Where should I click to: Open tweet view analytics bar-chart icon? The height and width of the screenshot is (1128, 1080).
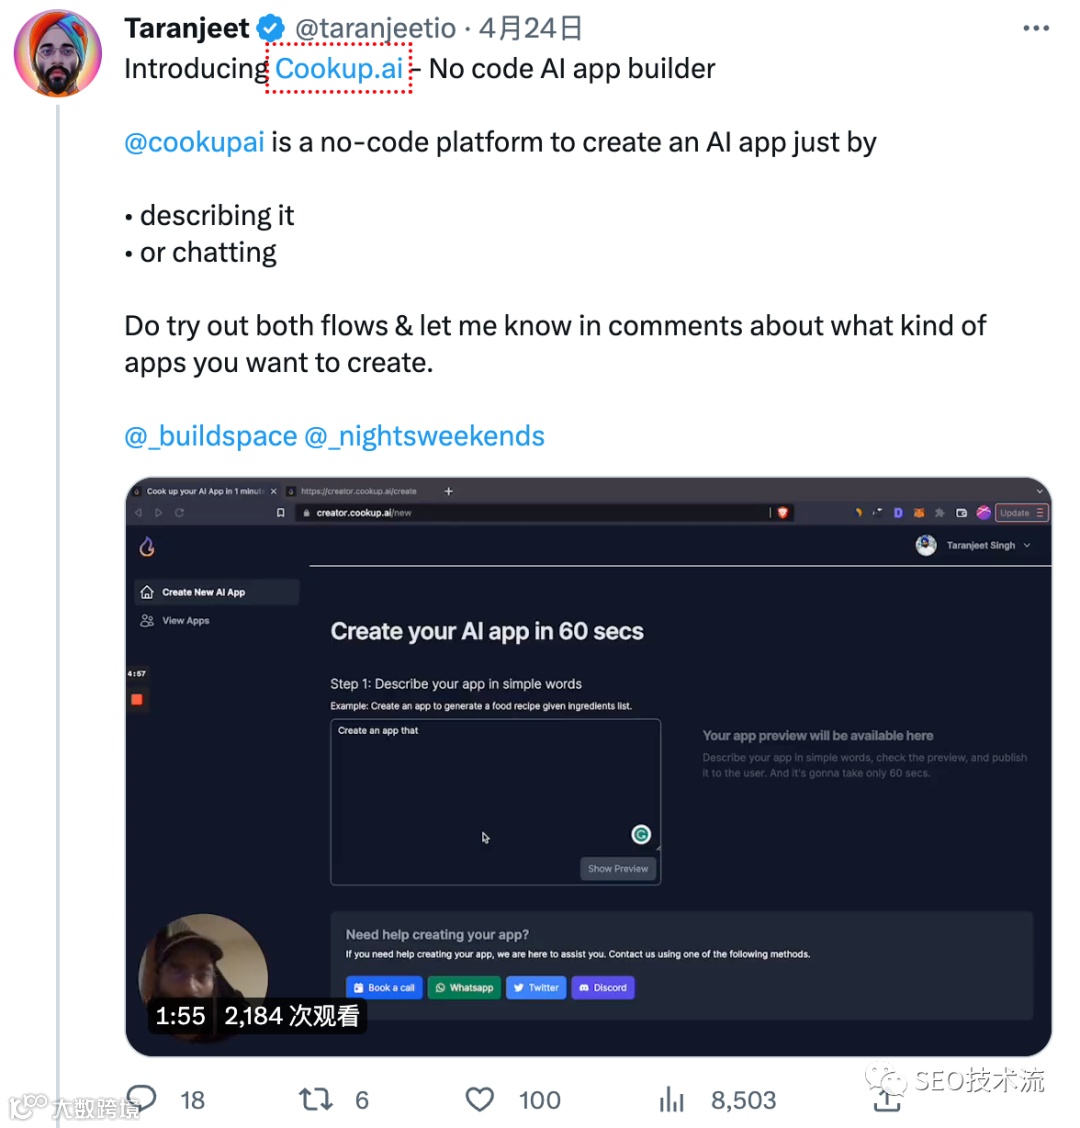pyautogui.click(x=671, y=1100)
